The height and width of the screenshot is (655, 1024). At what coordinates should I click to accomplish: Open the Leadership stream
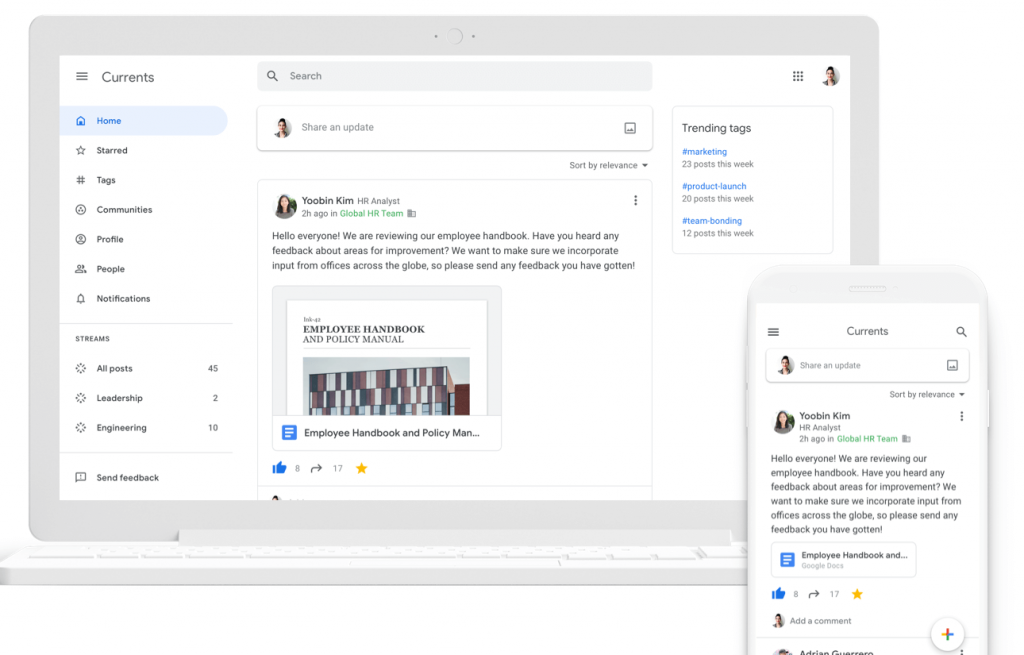pyautogui.click(x=146, y=398)
